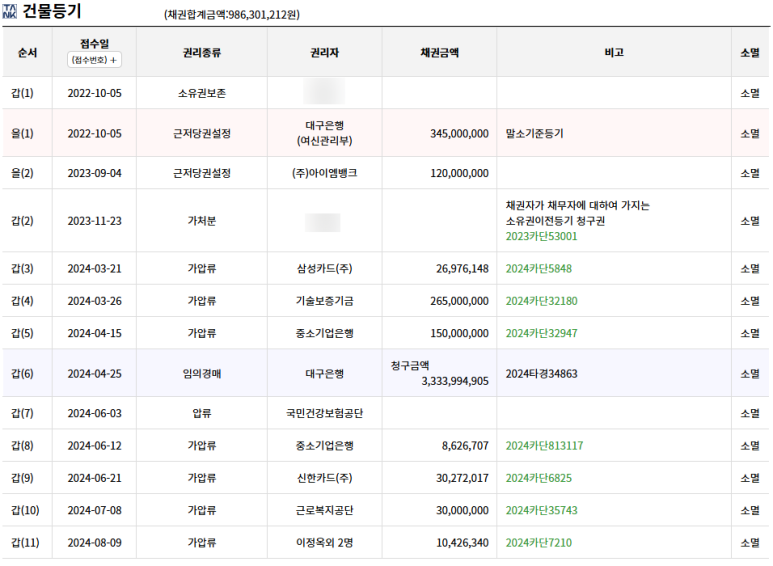Click the 비고 column header
Screen dimensions: 773x566
point(614,52)
